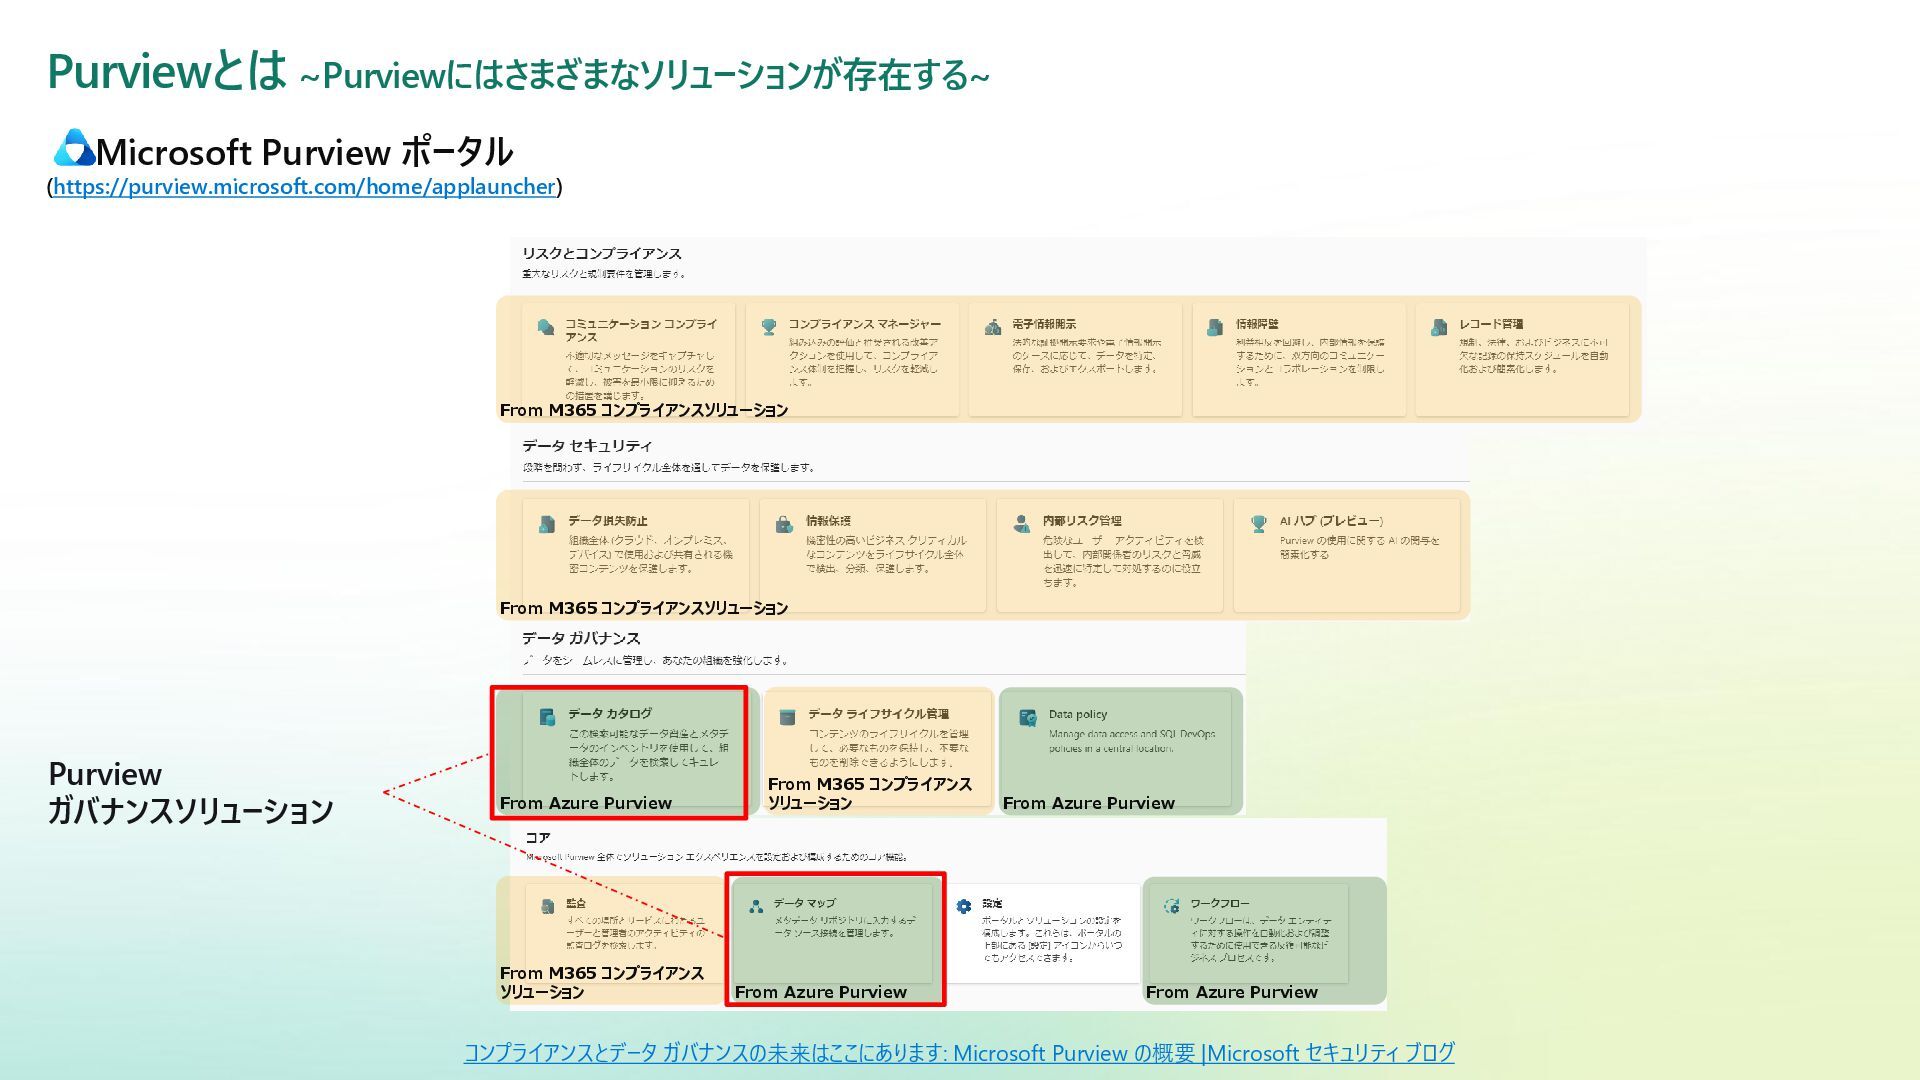The image size is (1920, 1080).
Task: Open the Microsoft security blog link at bottom
Action: click(x=958, y=1053)
